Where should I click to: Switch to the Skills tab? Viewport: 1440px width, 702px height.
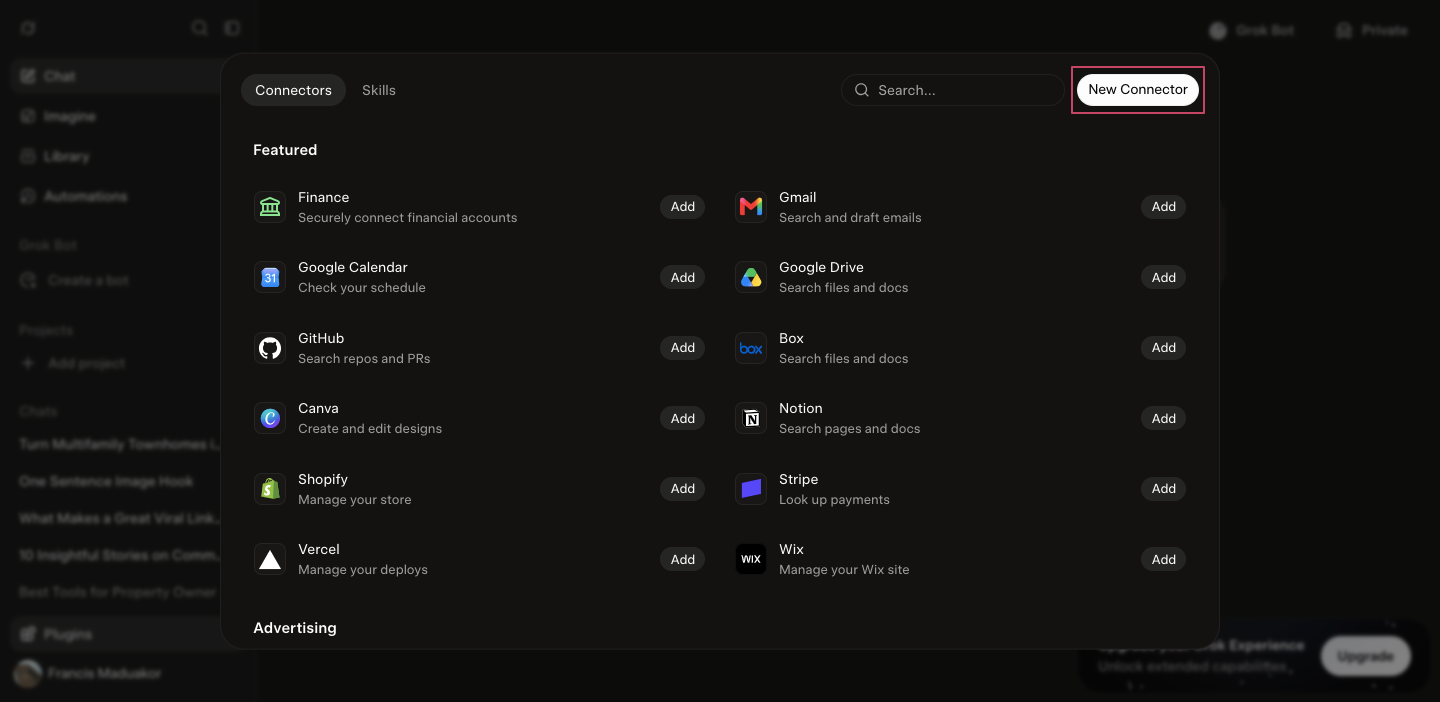tap(379, 90)
